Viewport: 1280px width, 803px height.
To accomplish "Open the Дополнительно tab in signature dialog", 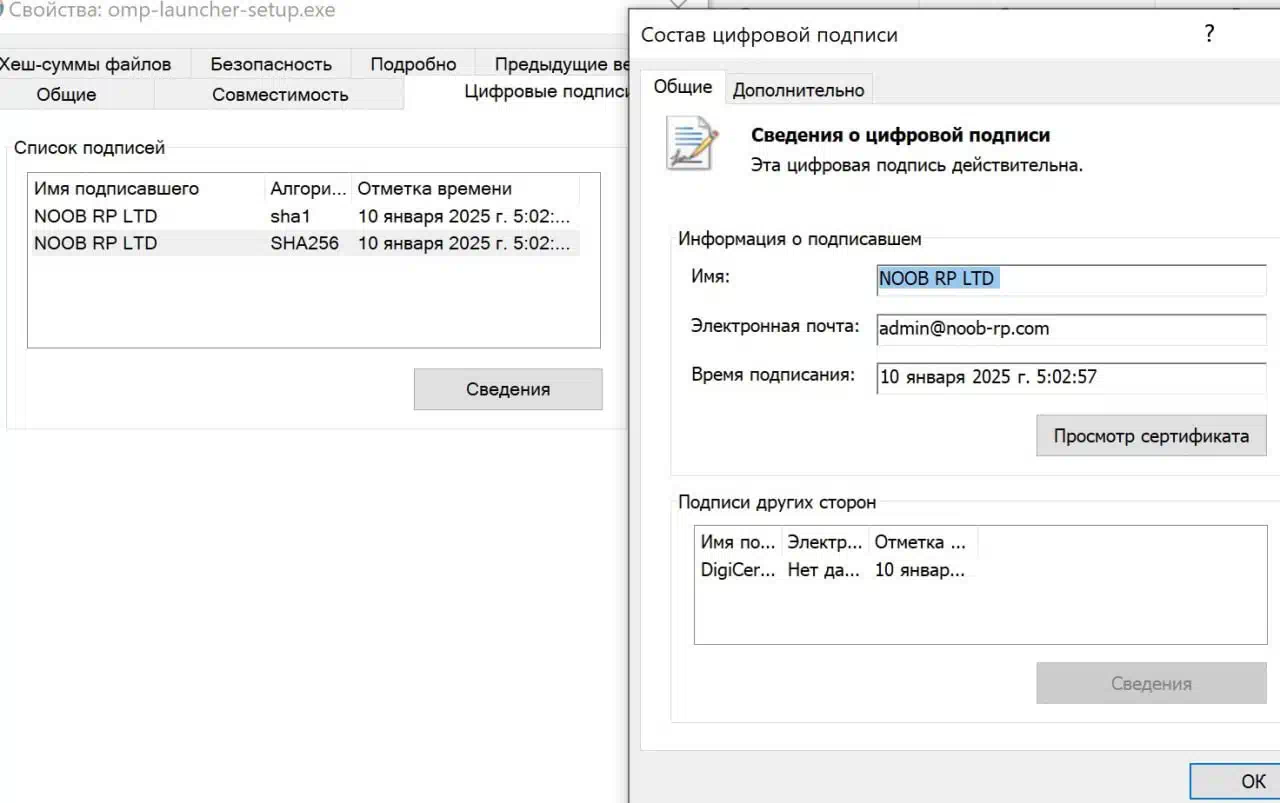I will click(798, 89).
